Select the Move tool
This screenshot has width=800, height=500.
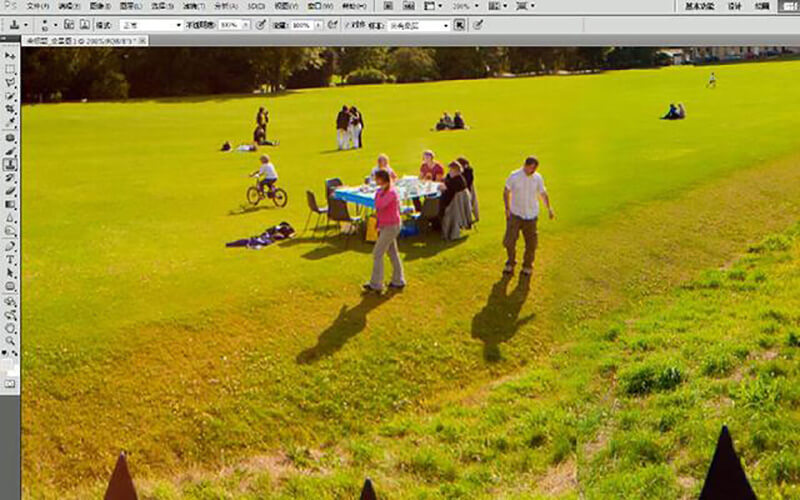click(10, 56)
